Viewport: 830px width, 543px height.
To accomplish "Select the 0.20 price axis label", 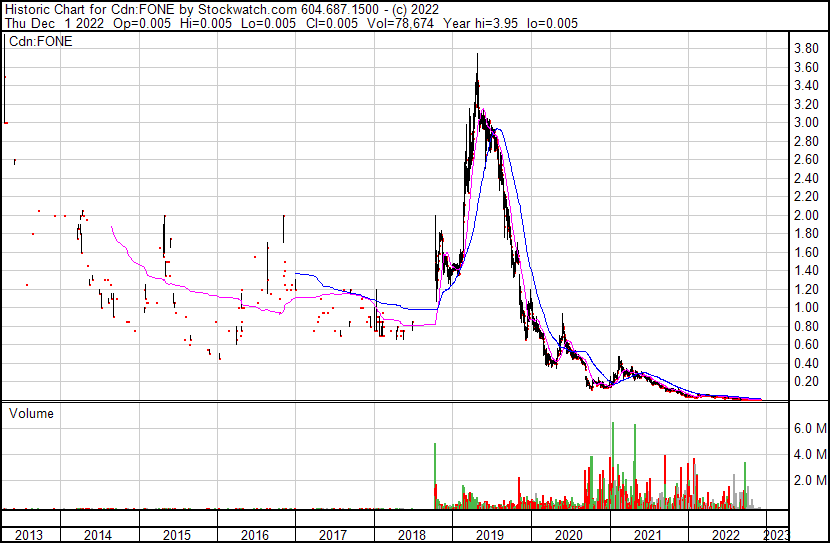I will 805,382.
